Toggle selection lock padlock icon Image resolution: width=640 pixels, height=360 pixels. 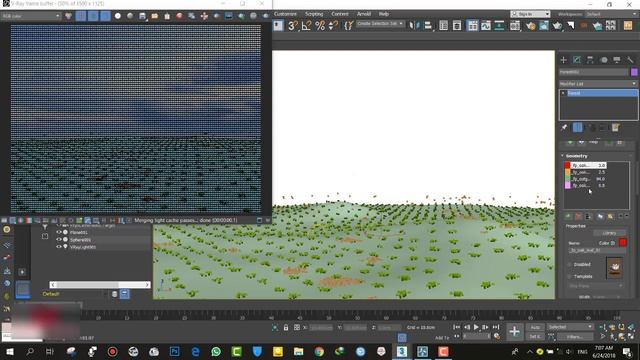(286, 327)
